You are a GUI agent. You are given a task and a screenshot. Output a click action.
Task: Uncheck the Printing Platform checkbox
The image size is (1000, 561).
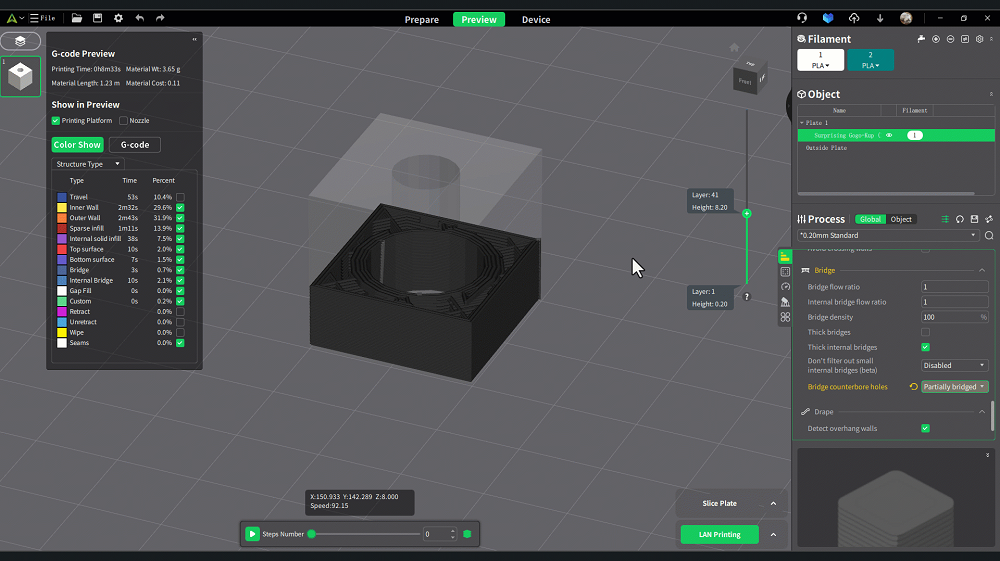[x=56, y=121]
